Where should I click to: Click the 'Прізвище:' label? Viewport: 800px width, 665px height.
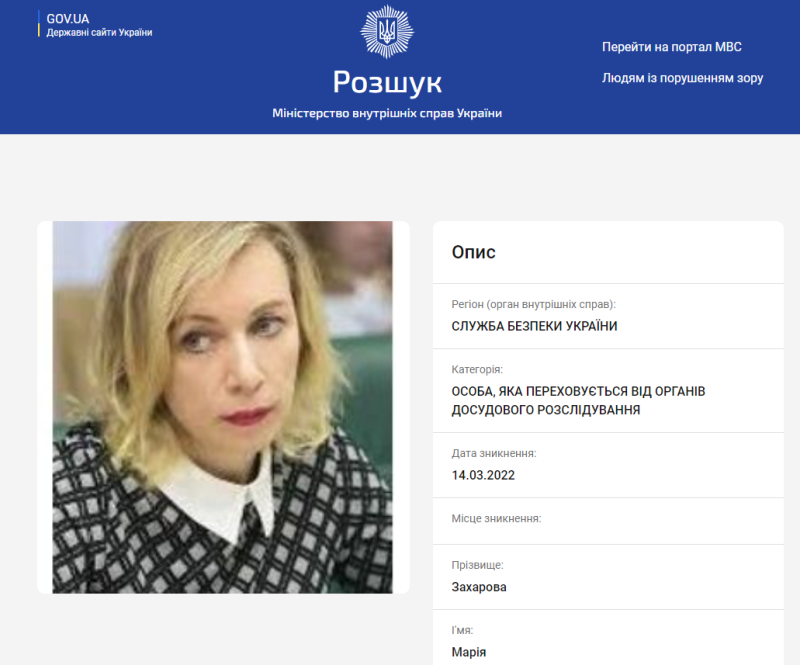click(478, 565)
